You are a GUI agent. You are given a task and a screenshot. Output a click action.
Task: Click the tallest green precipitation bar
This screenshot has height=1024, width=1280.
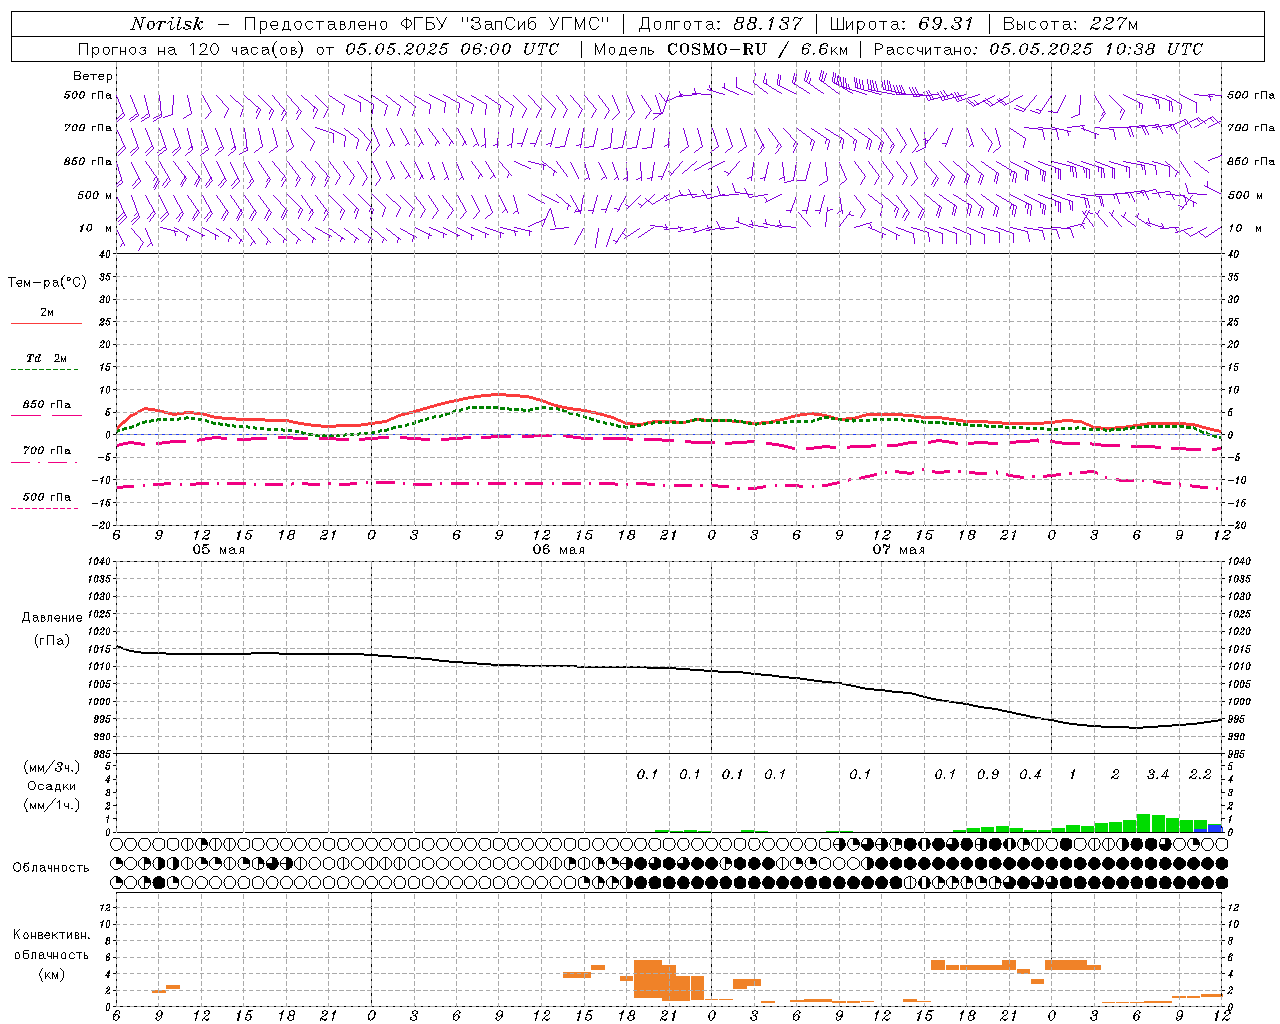coord(1144,823)
